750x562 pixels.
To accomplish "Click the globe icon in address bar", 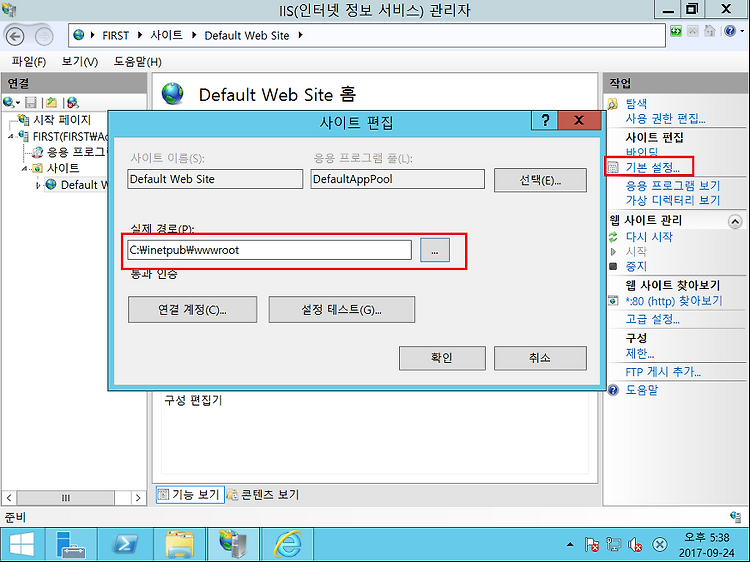I will [x=78, y=35].
